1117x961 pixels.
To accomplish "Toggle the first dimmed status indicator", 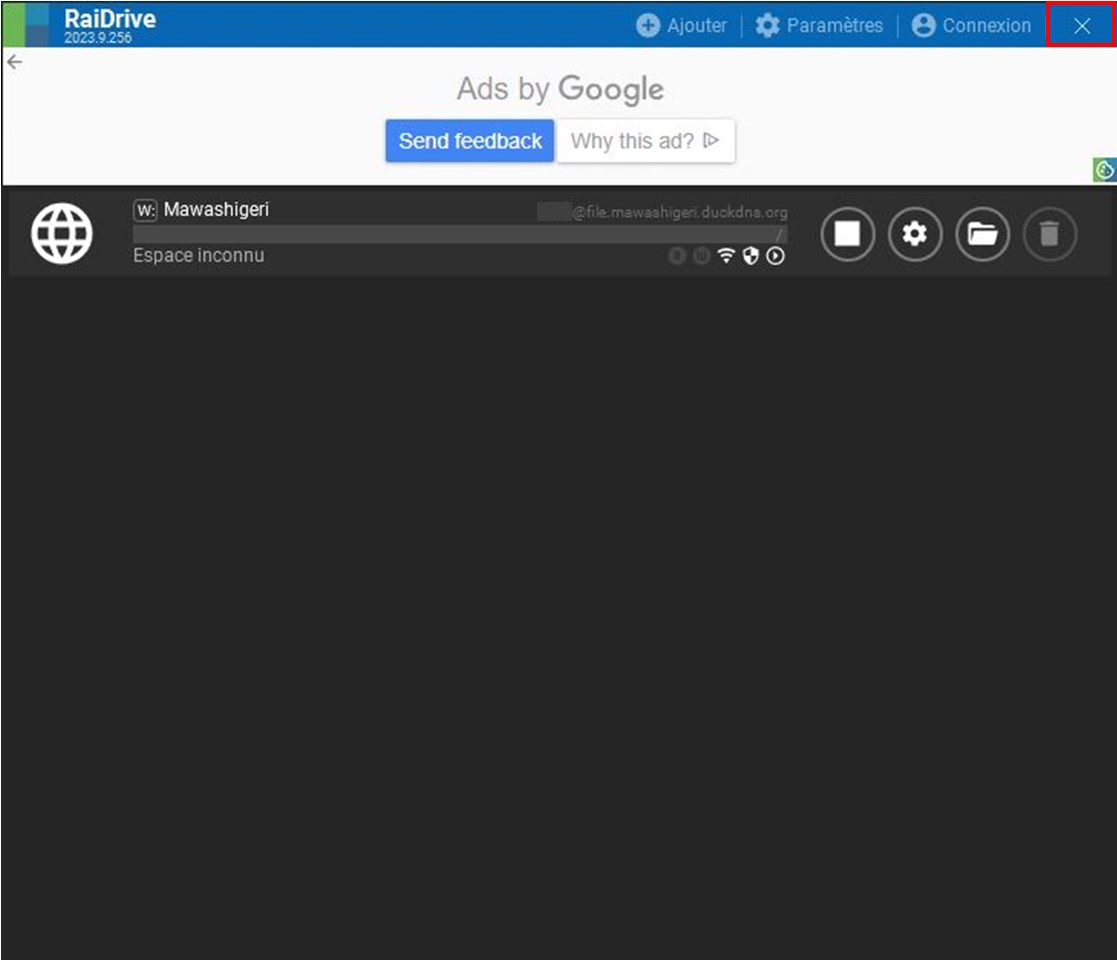I will [x=677, y=256].
